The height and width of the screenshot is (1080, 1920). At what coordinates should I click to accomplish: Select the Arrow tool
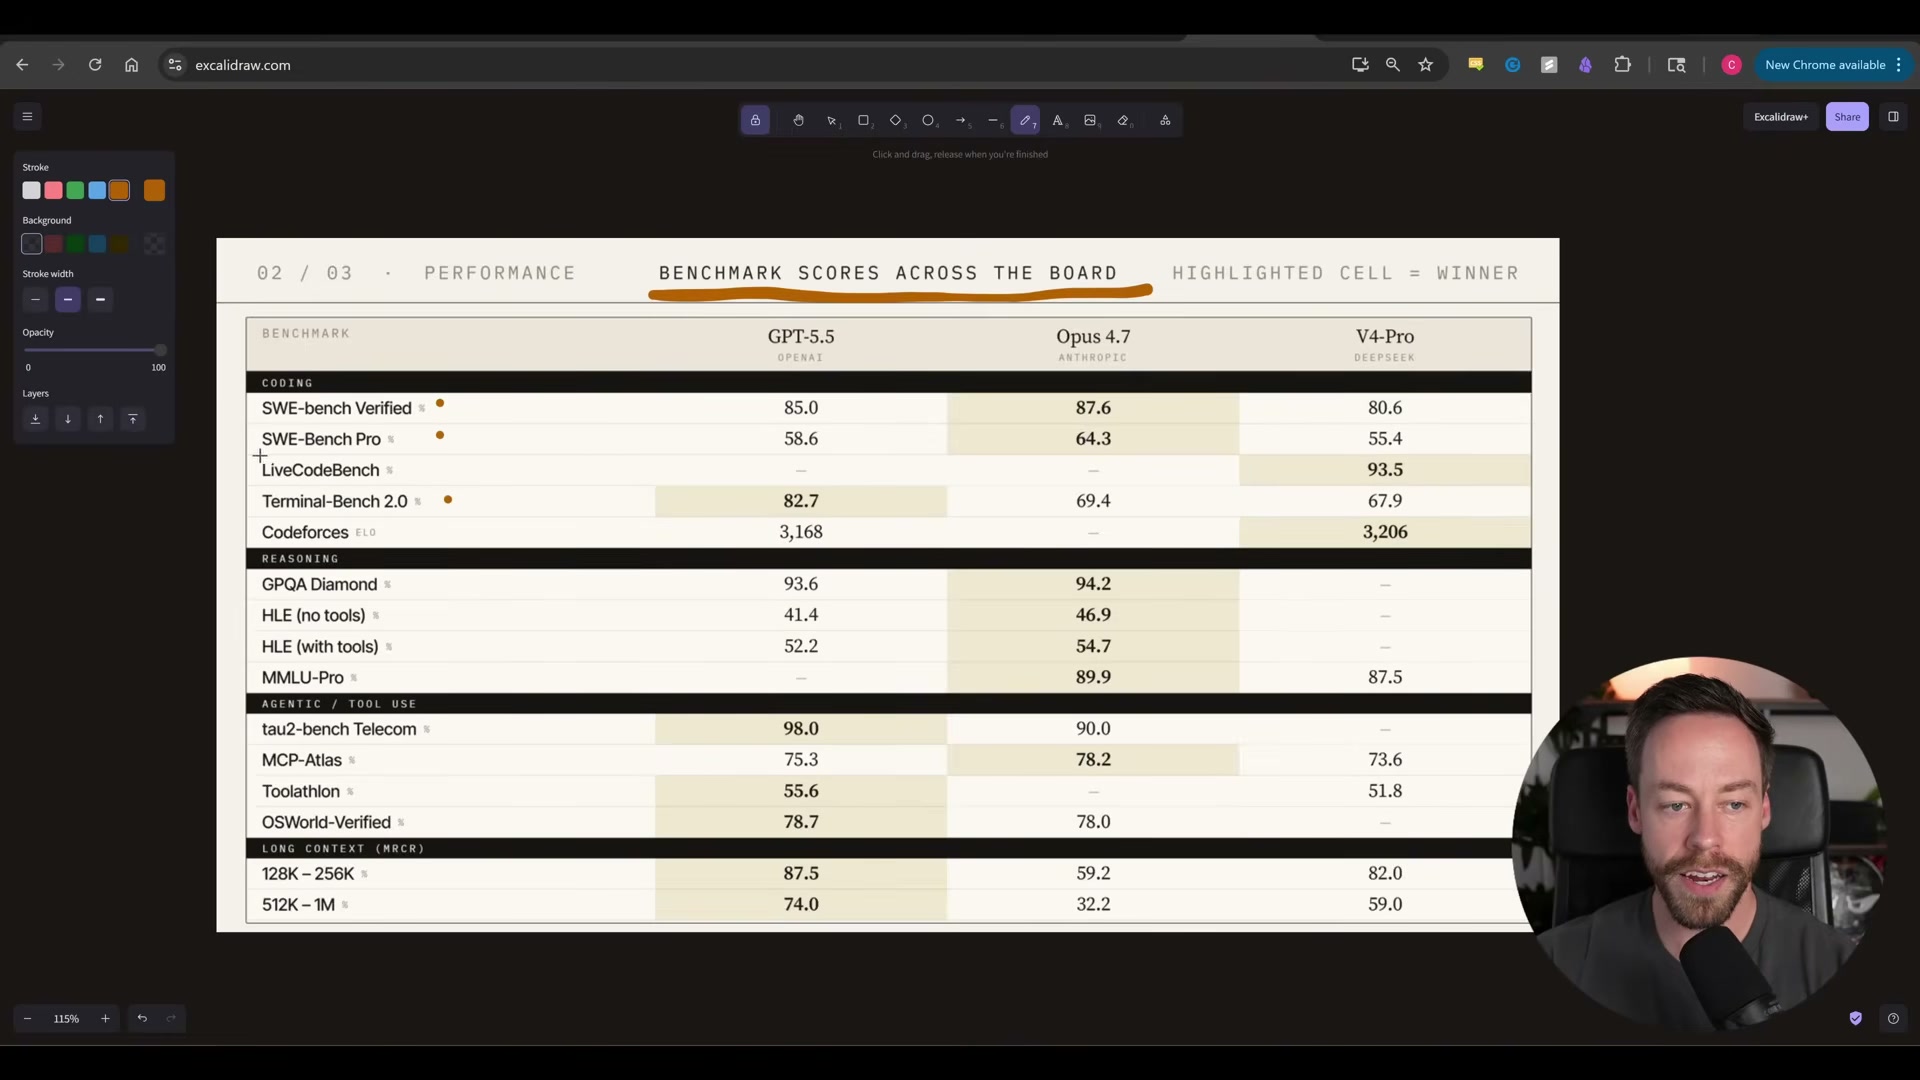click(961, 120)
